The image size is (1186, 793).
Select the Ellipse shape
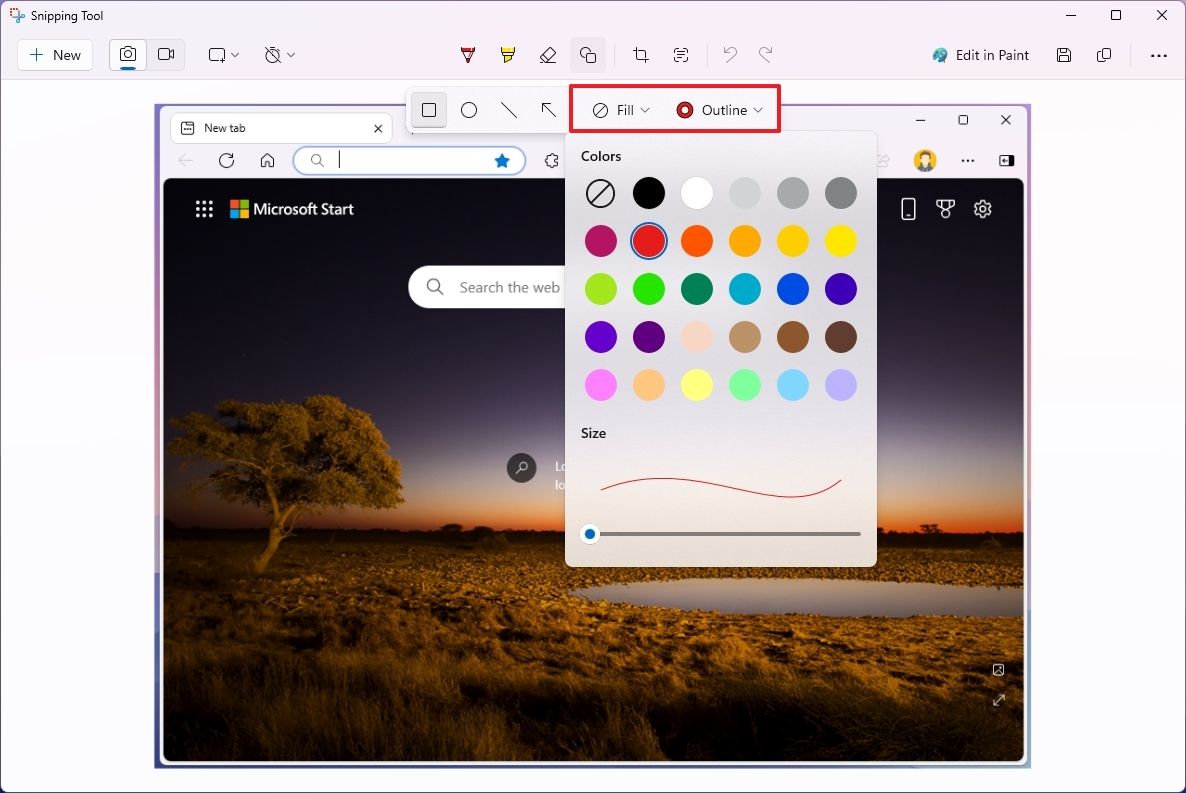point(469,110)
